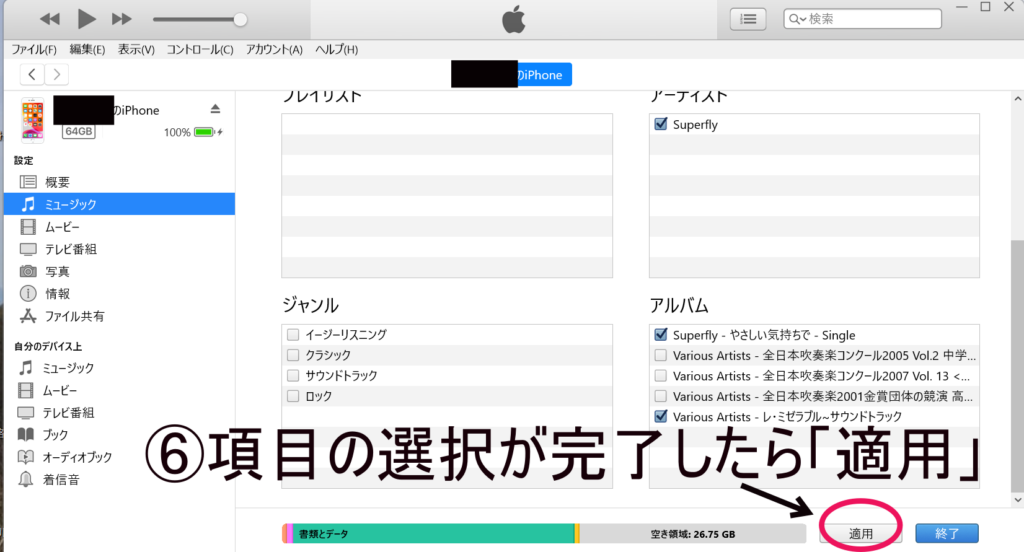Open the list view (Up Next) icon
Screen dimensions: 1024x552
[x=748, y=19]
